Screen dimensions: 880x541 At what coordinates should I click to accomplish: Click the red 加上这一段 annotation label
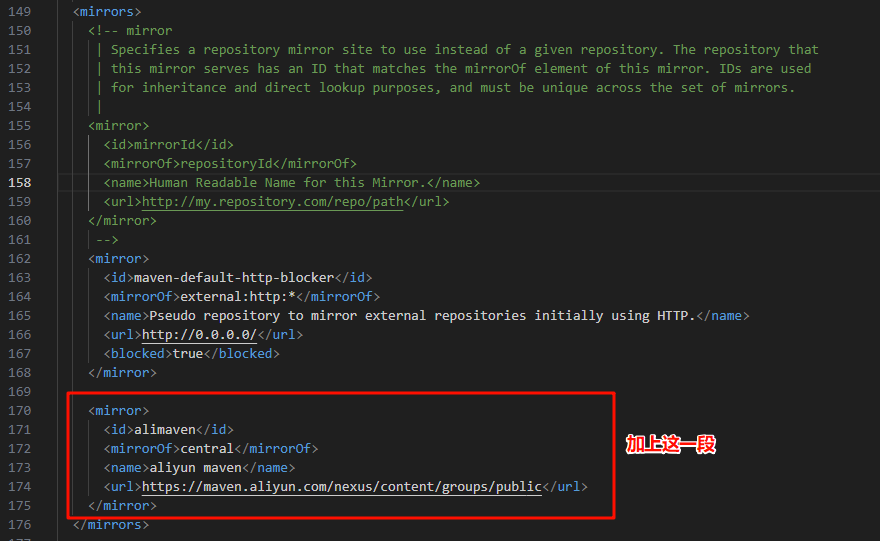pos(671,445)
